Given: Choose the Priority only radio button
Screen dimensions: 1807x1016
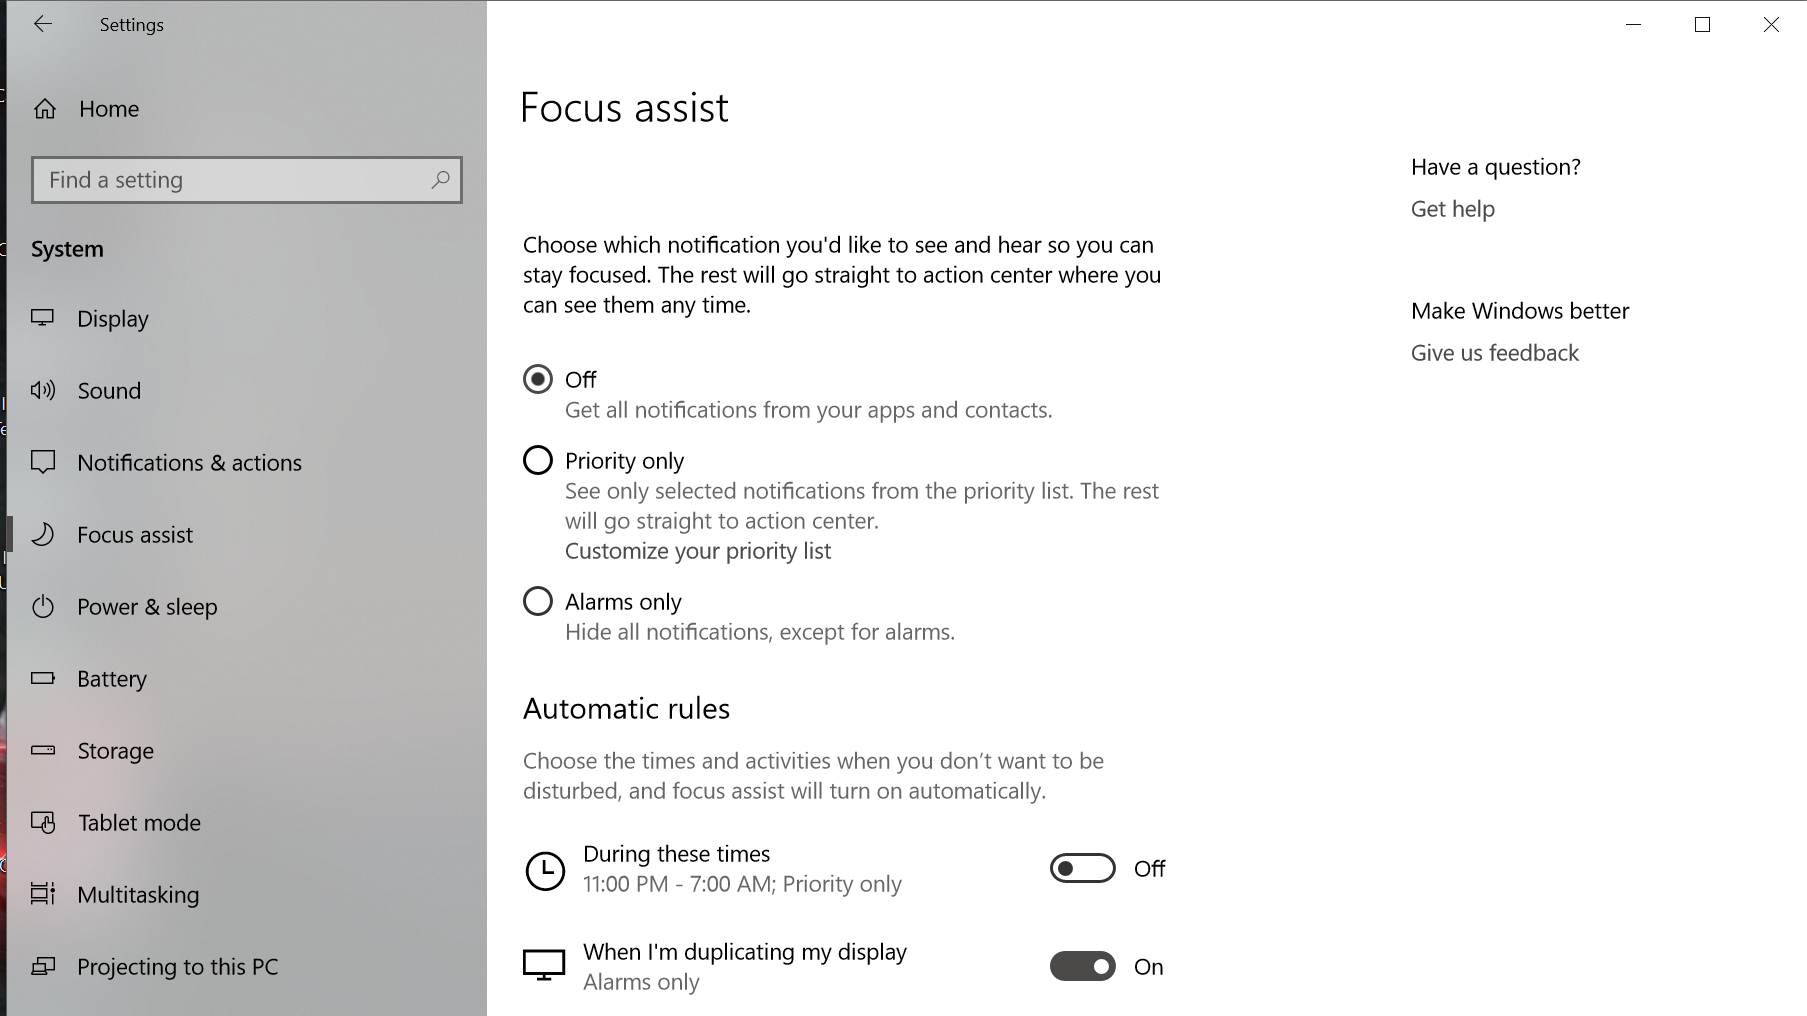Looking at the screenshot, I should tap(538, 460).
